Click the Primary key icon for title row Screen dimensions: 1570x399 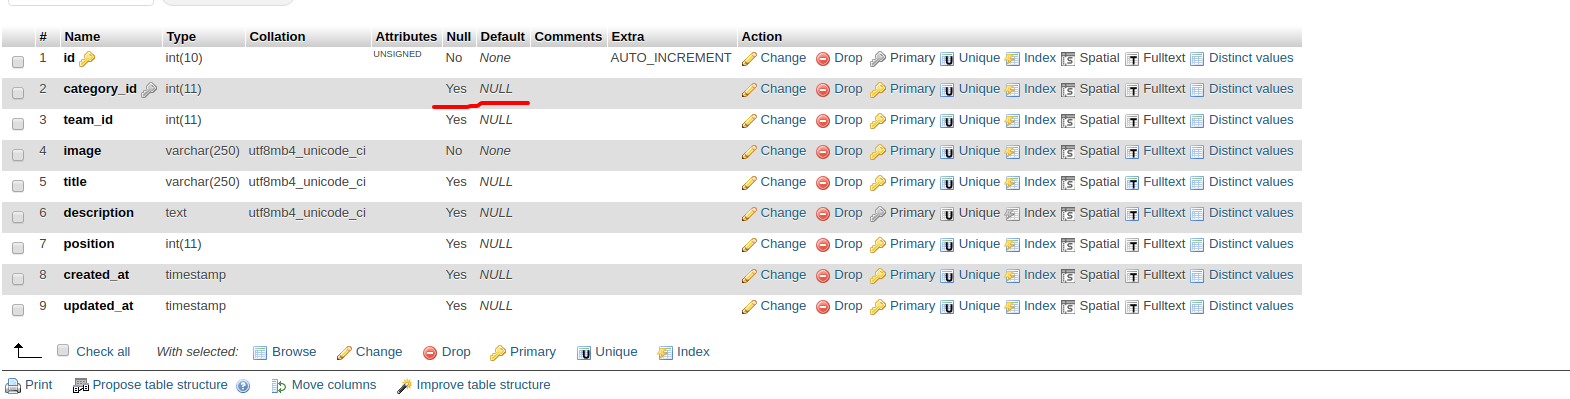coord(878,183)
